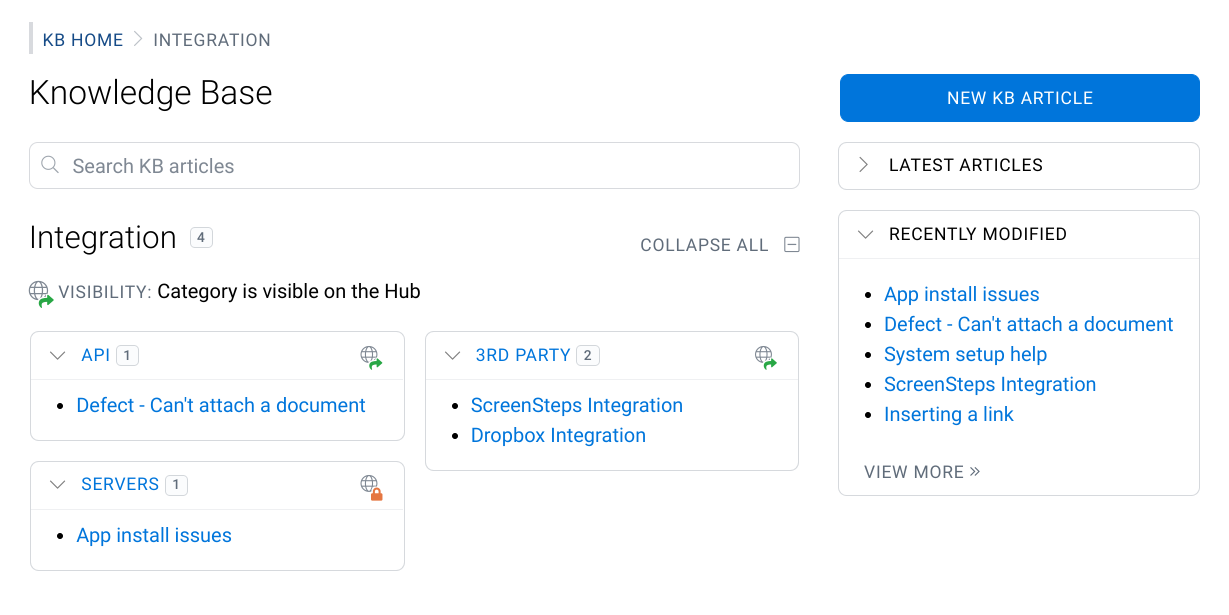Open the Dropbox Integration article
This screenshot has width=1229, height=615.
[558, 436]
